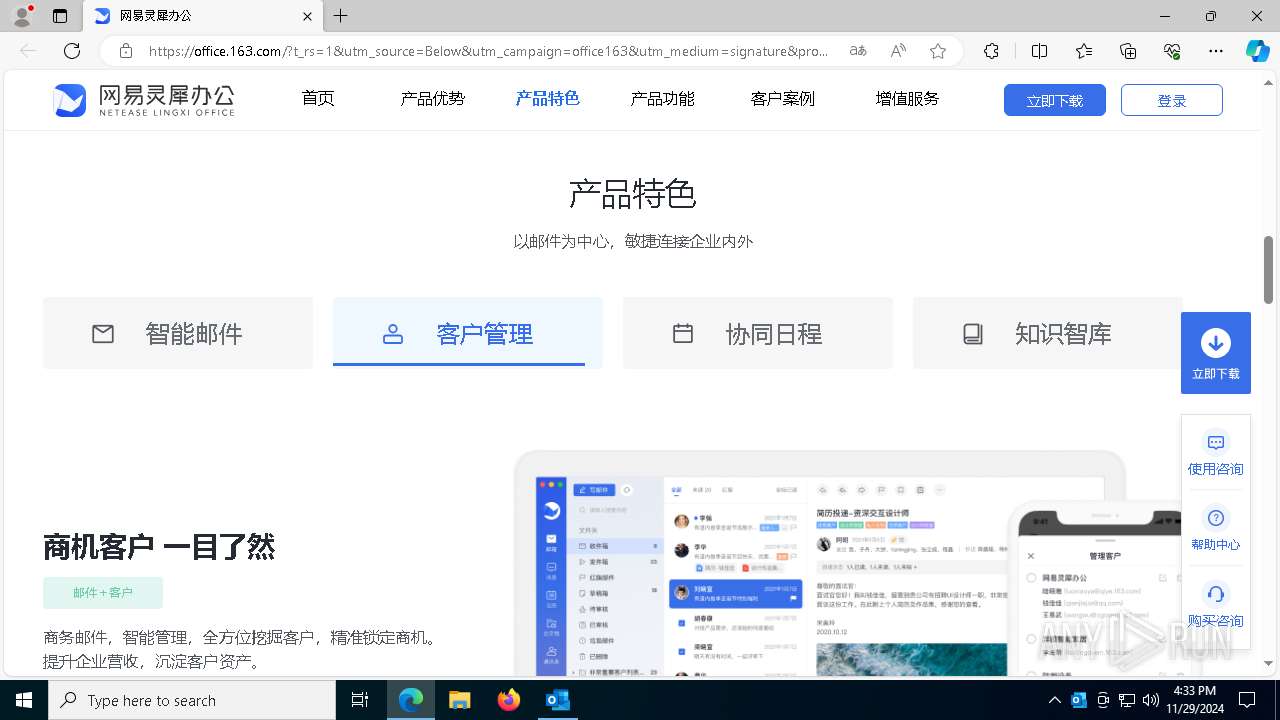This screenshot has height=720, width=1280.
Task: Open the volume control tray icon
Action: 1151,700
